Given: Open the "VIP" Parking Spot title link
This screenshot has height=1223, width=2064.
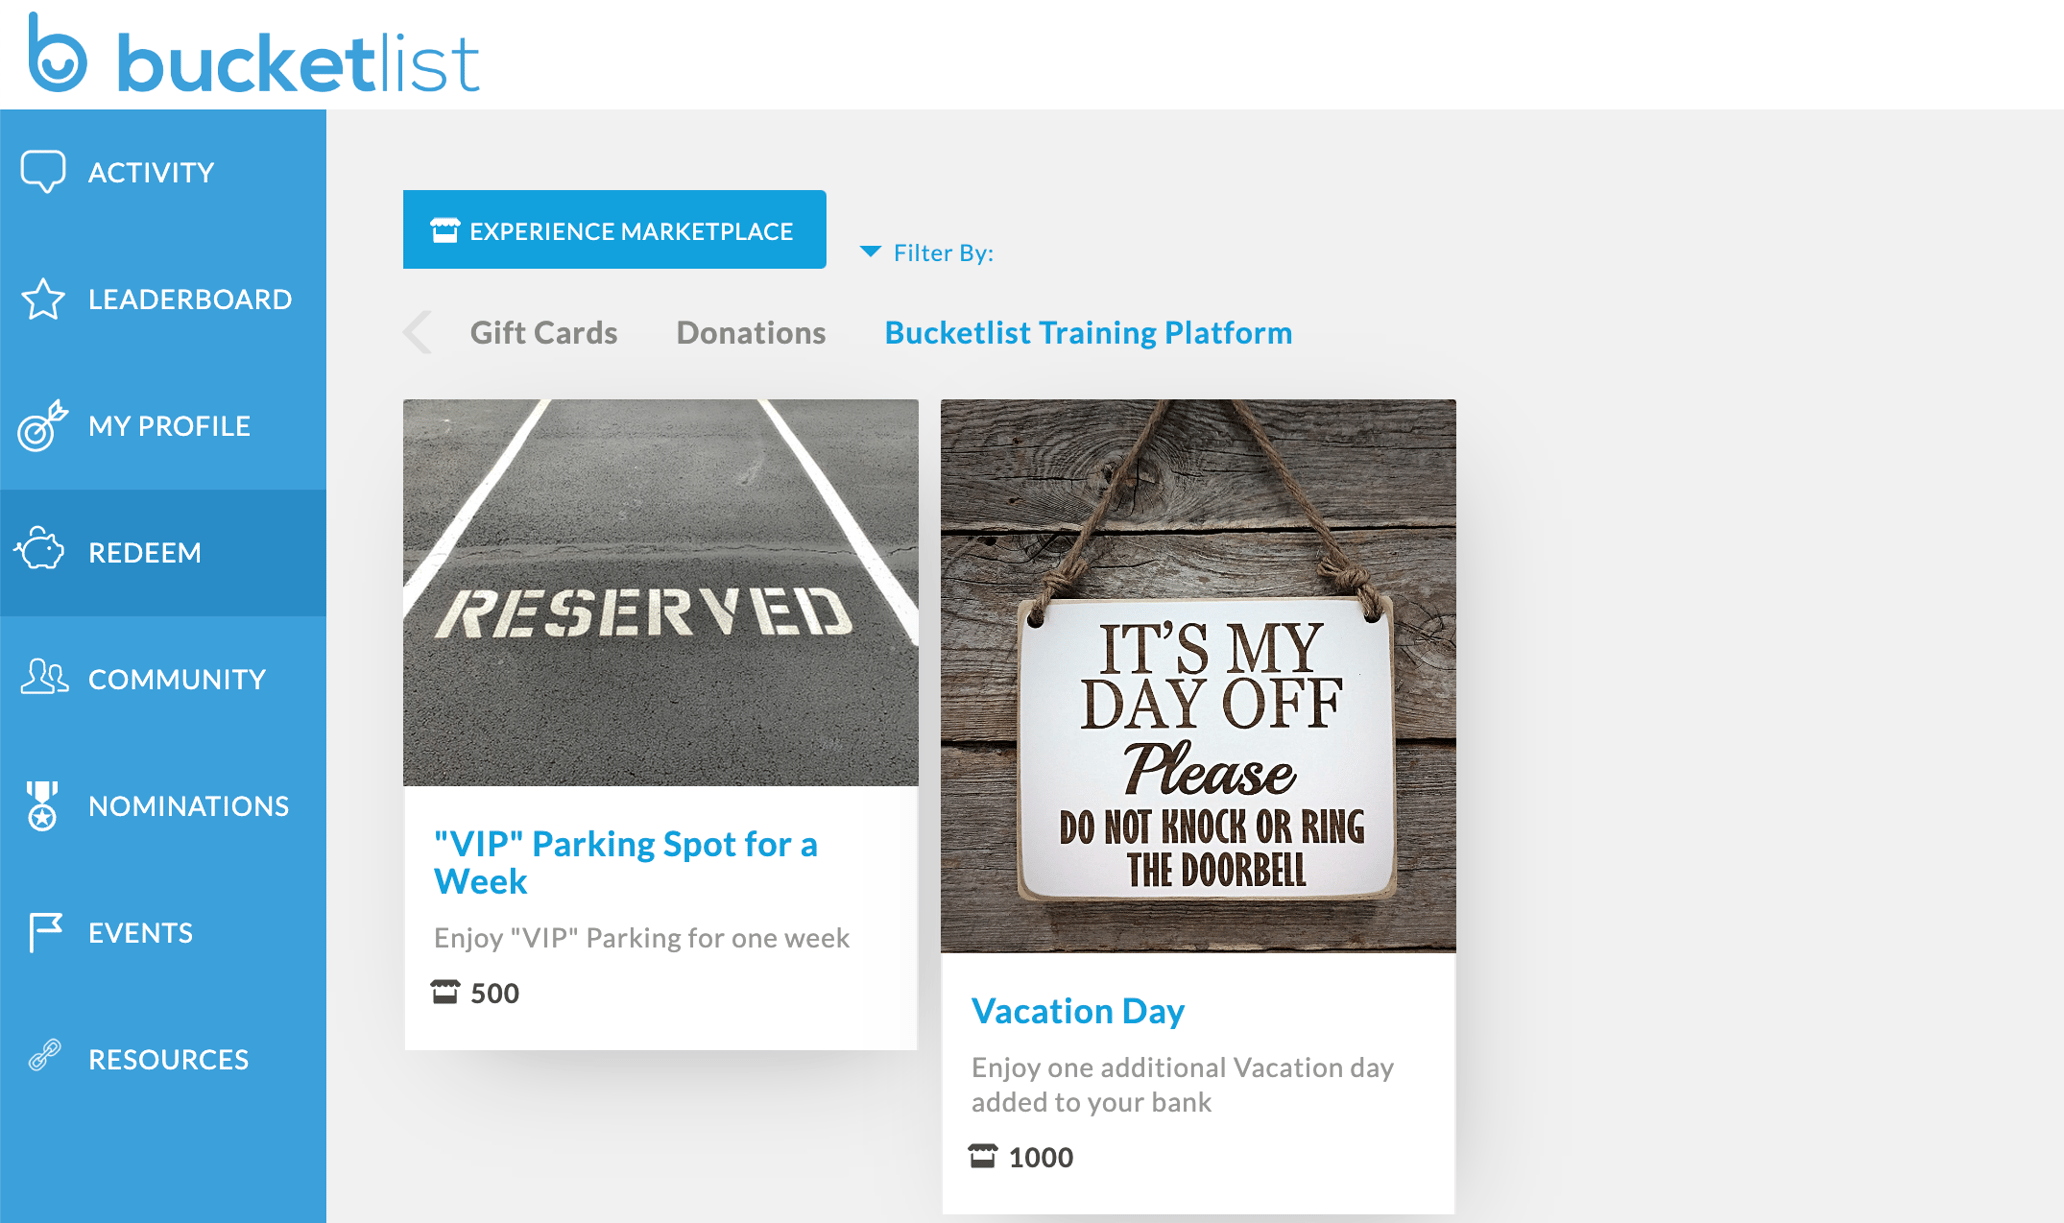Looking at the screenshot, I should coord(626,862).
